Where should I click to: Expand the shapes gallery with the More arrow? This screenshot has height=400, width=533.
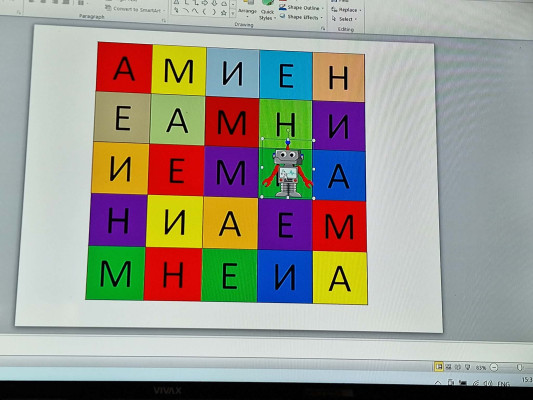(x=233, y=13)
